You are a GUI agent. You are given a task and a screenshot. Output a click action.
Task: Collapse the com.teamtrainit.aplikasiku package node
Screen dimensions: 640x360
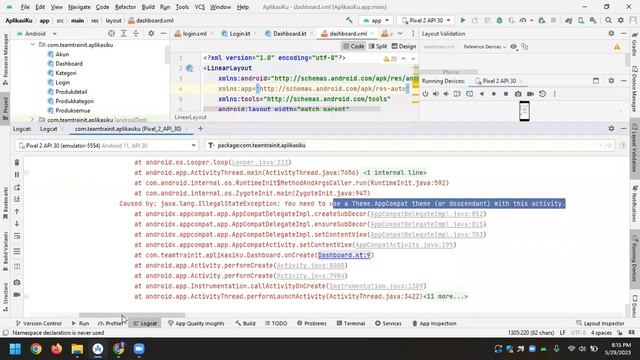pos(33,44)
